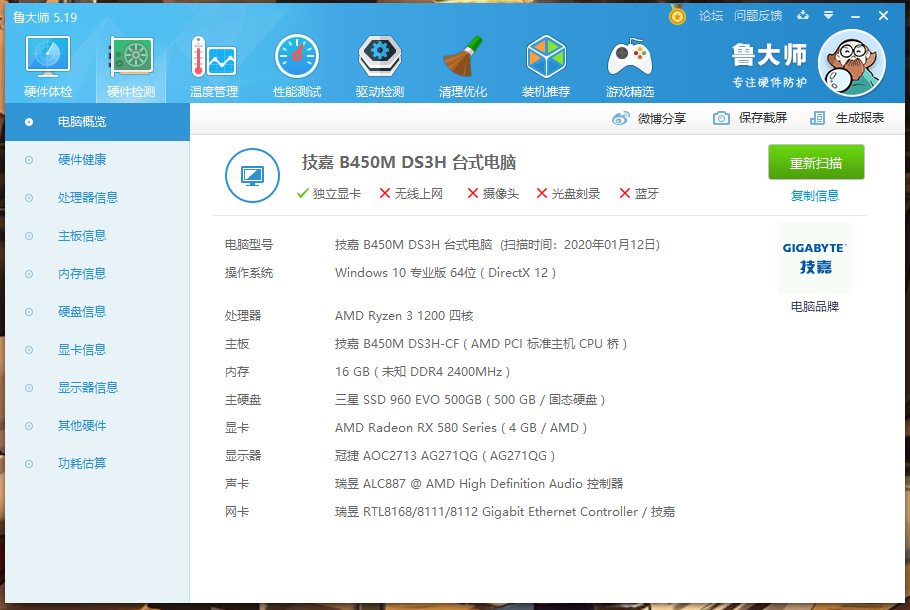Click the 处理器 row label

click(243, 316)
